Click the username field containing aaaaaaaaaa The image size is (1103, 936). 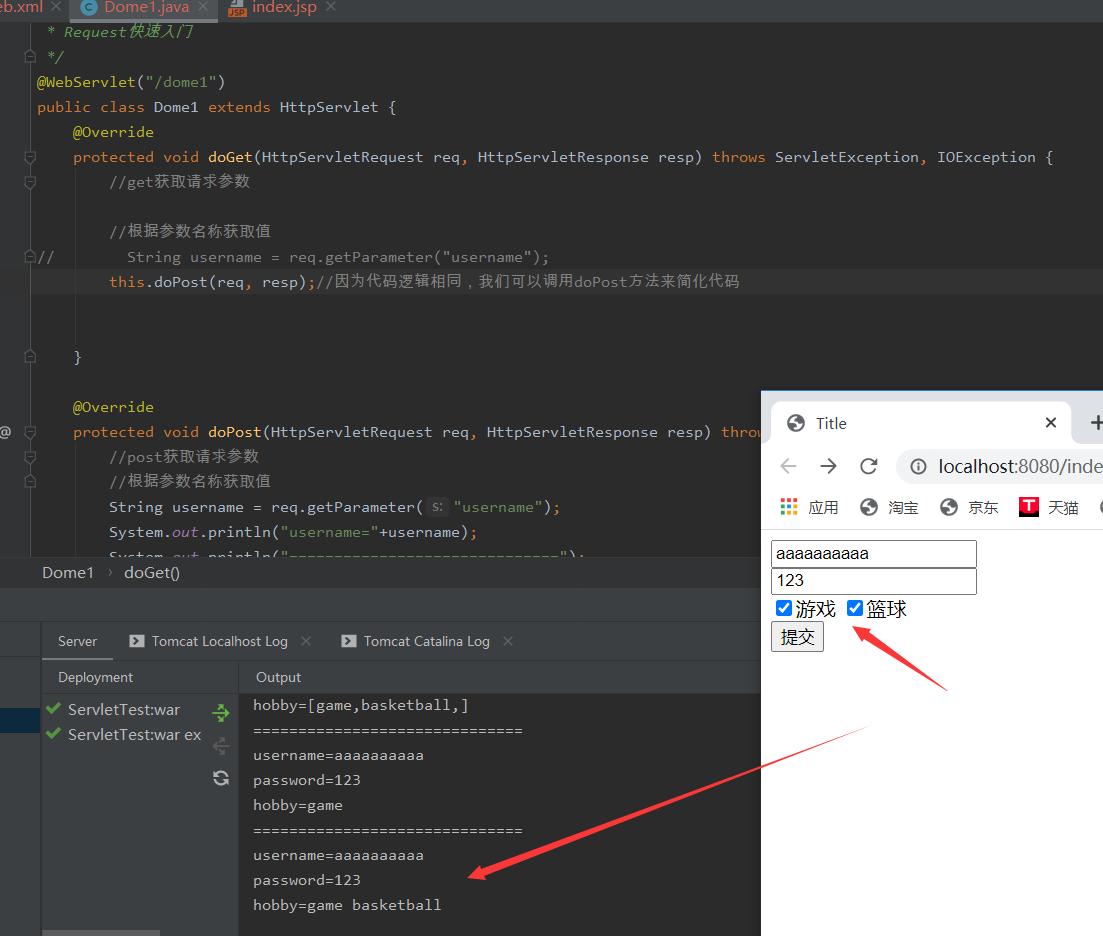[874, 554]
